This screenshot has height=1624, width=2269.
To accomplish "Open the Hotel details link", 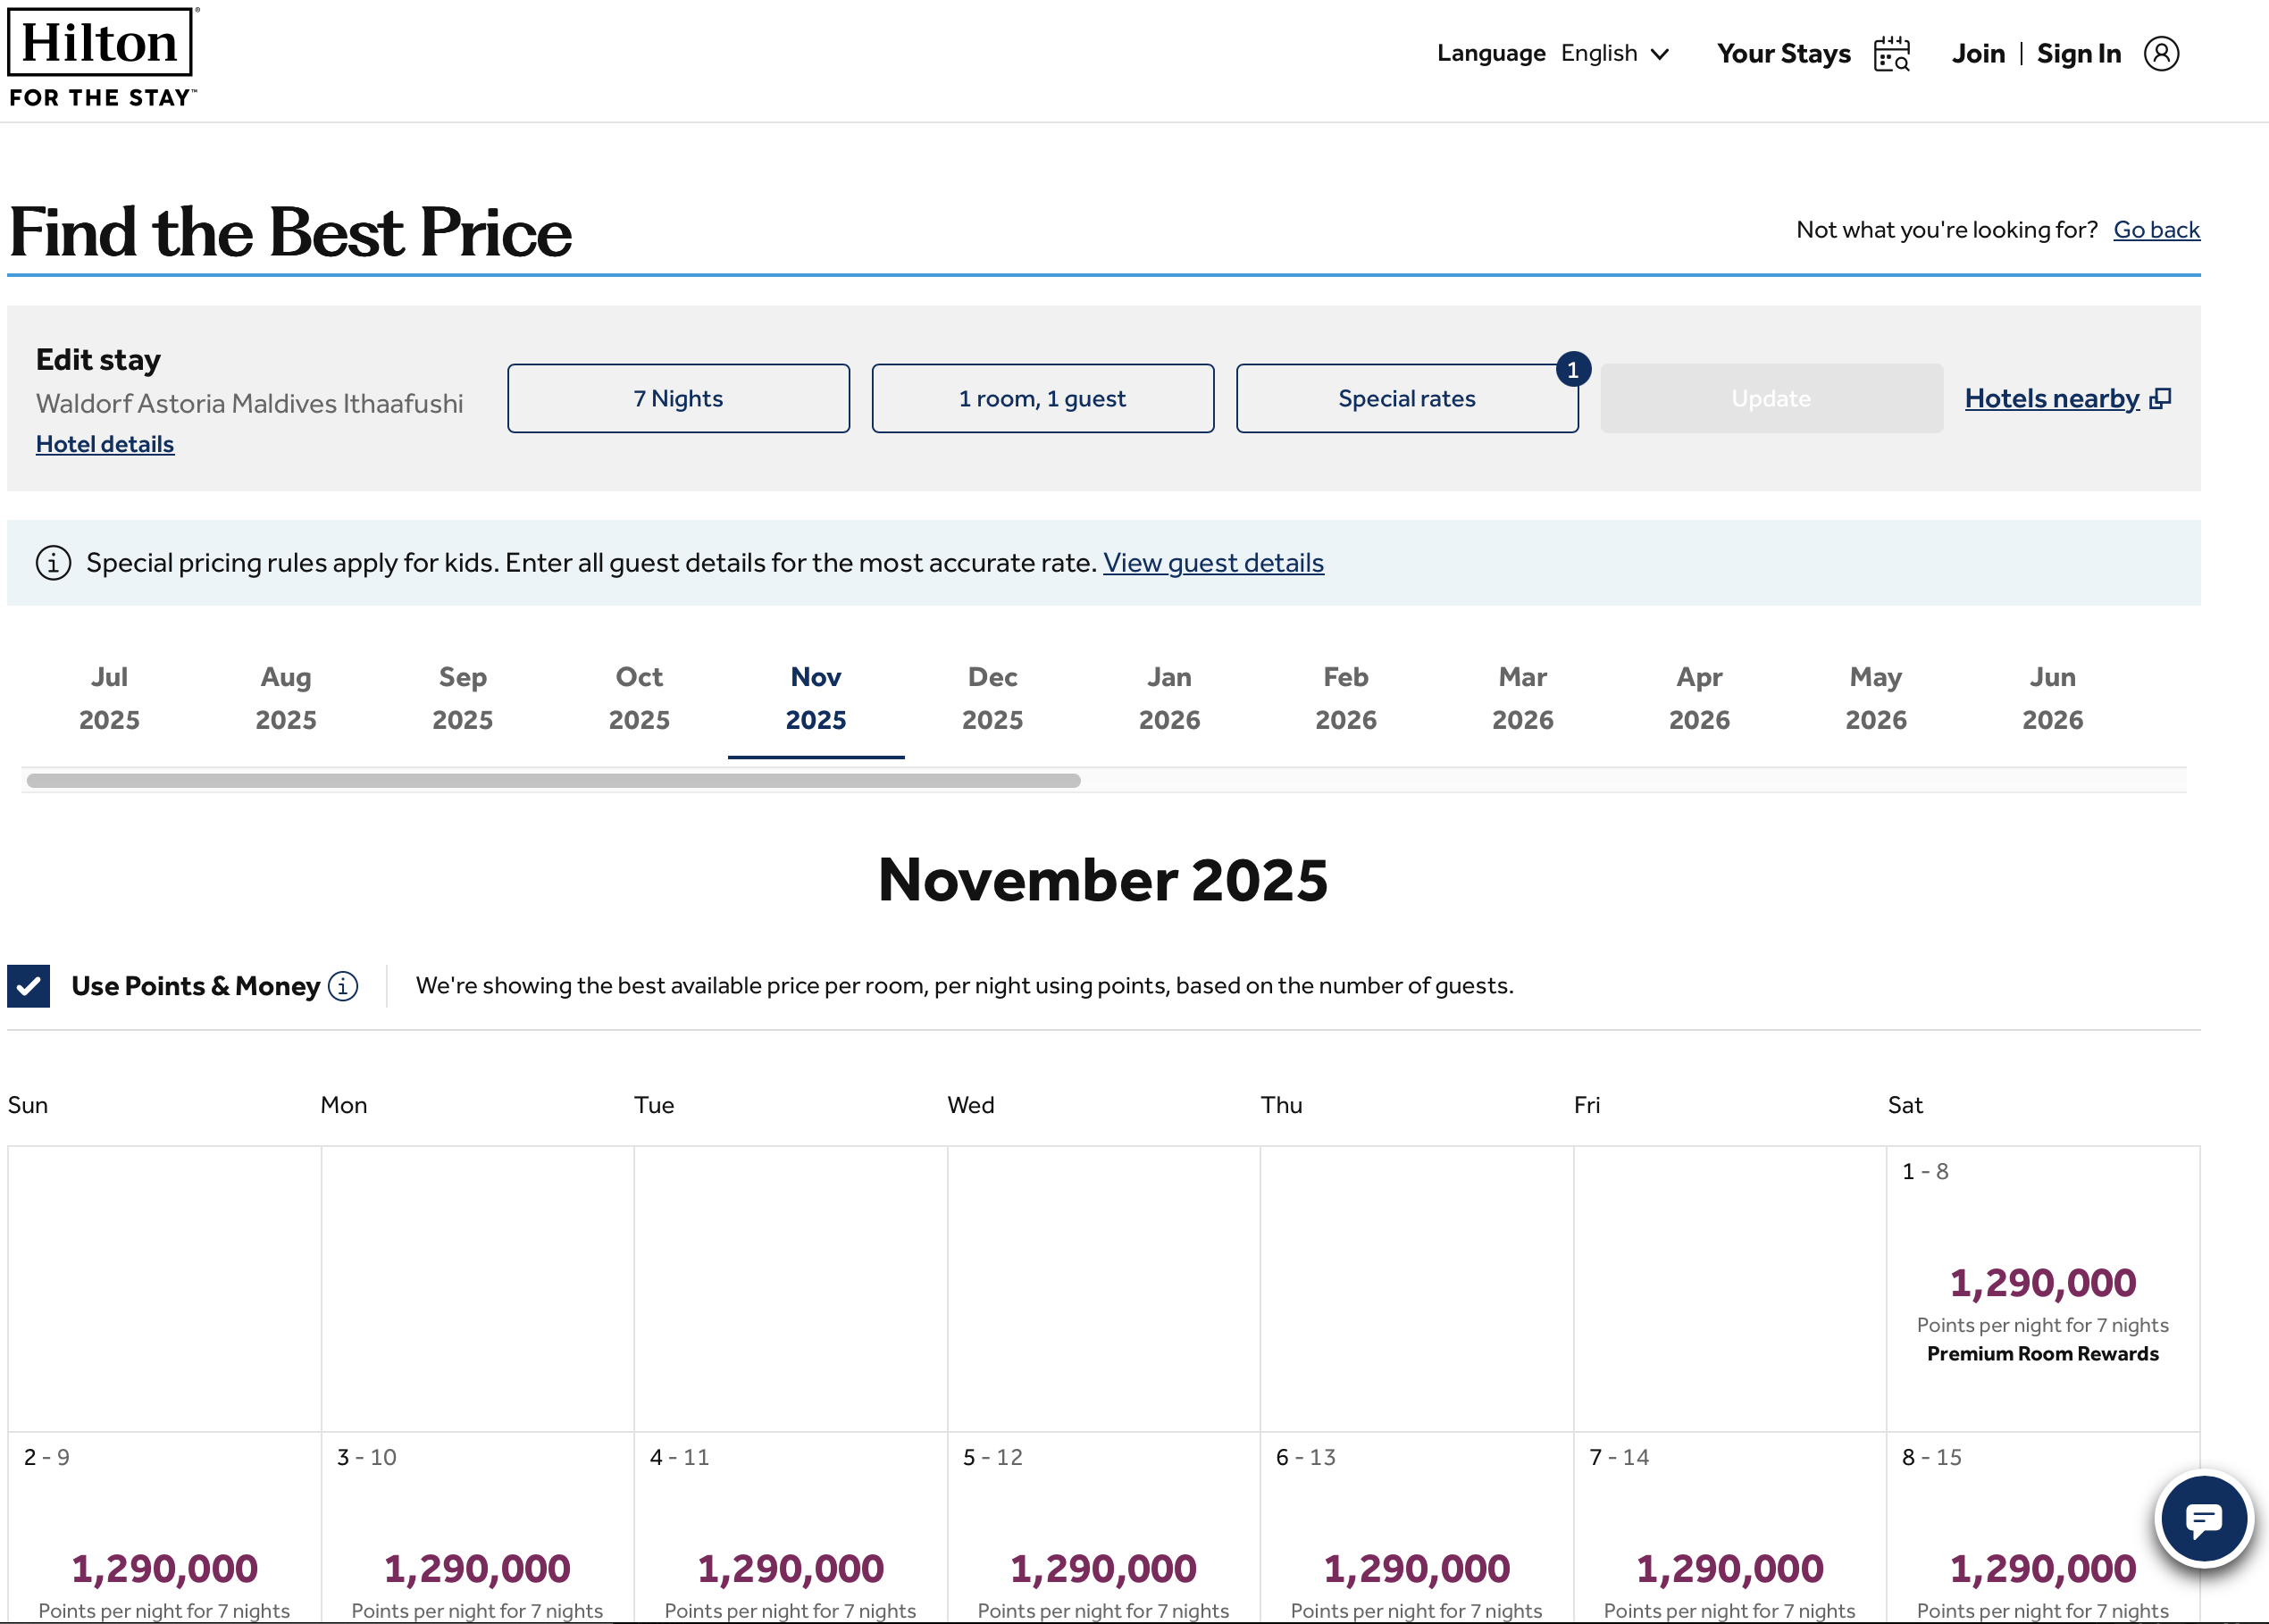I will pyautogui.click(x=105, y=444).
